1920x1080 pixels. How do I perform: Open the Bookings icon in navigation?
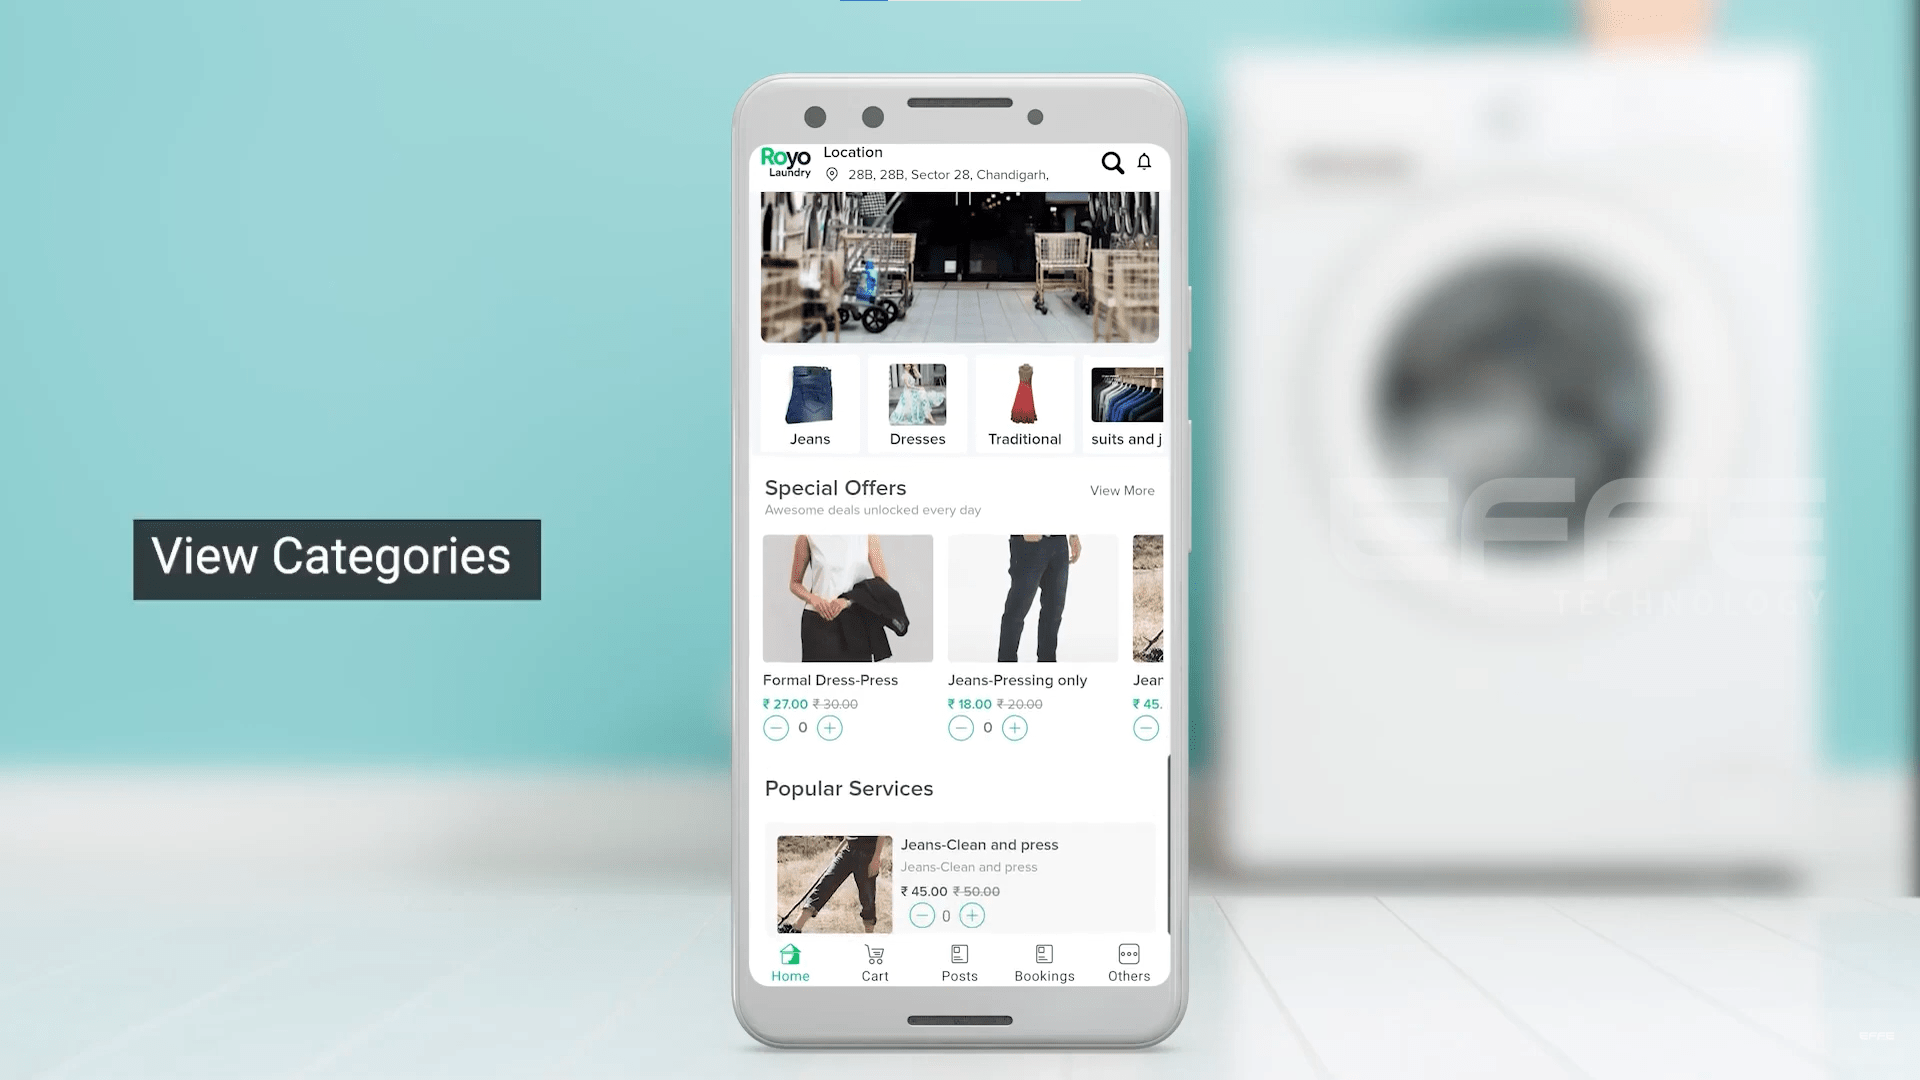point(1044,961)
